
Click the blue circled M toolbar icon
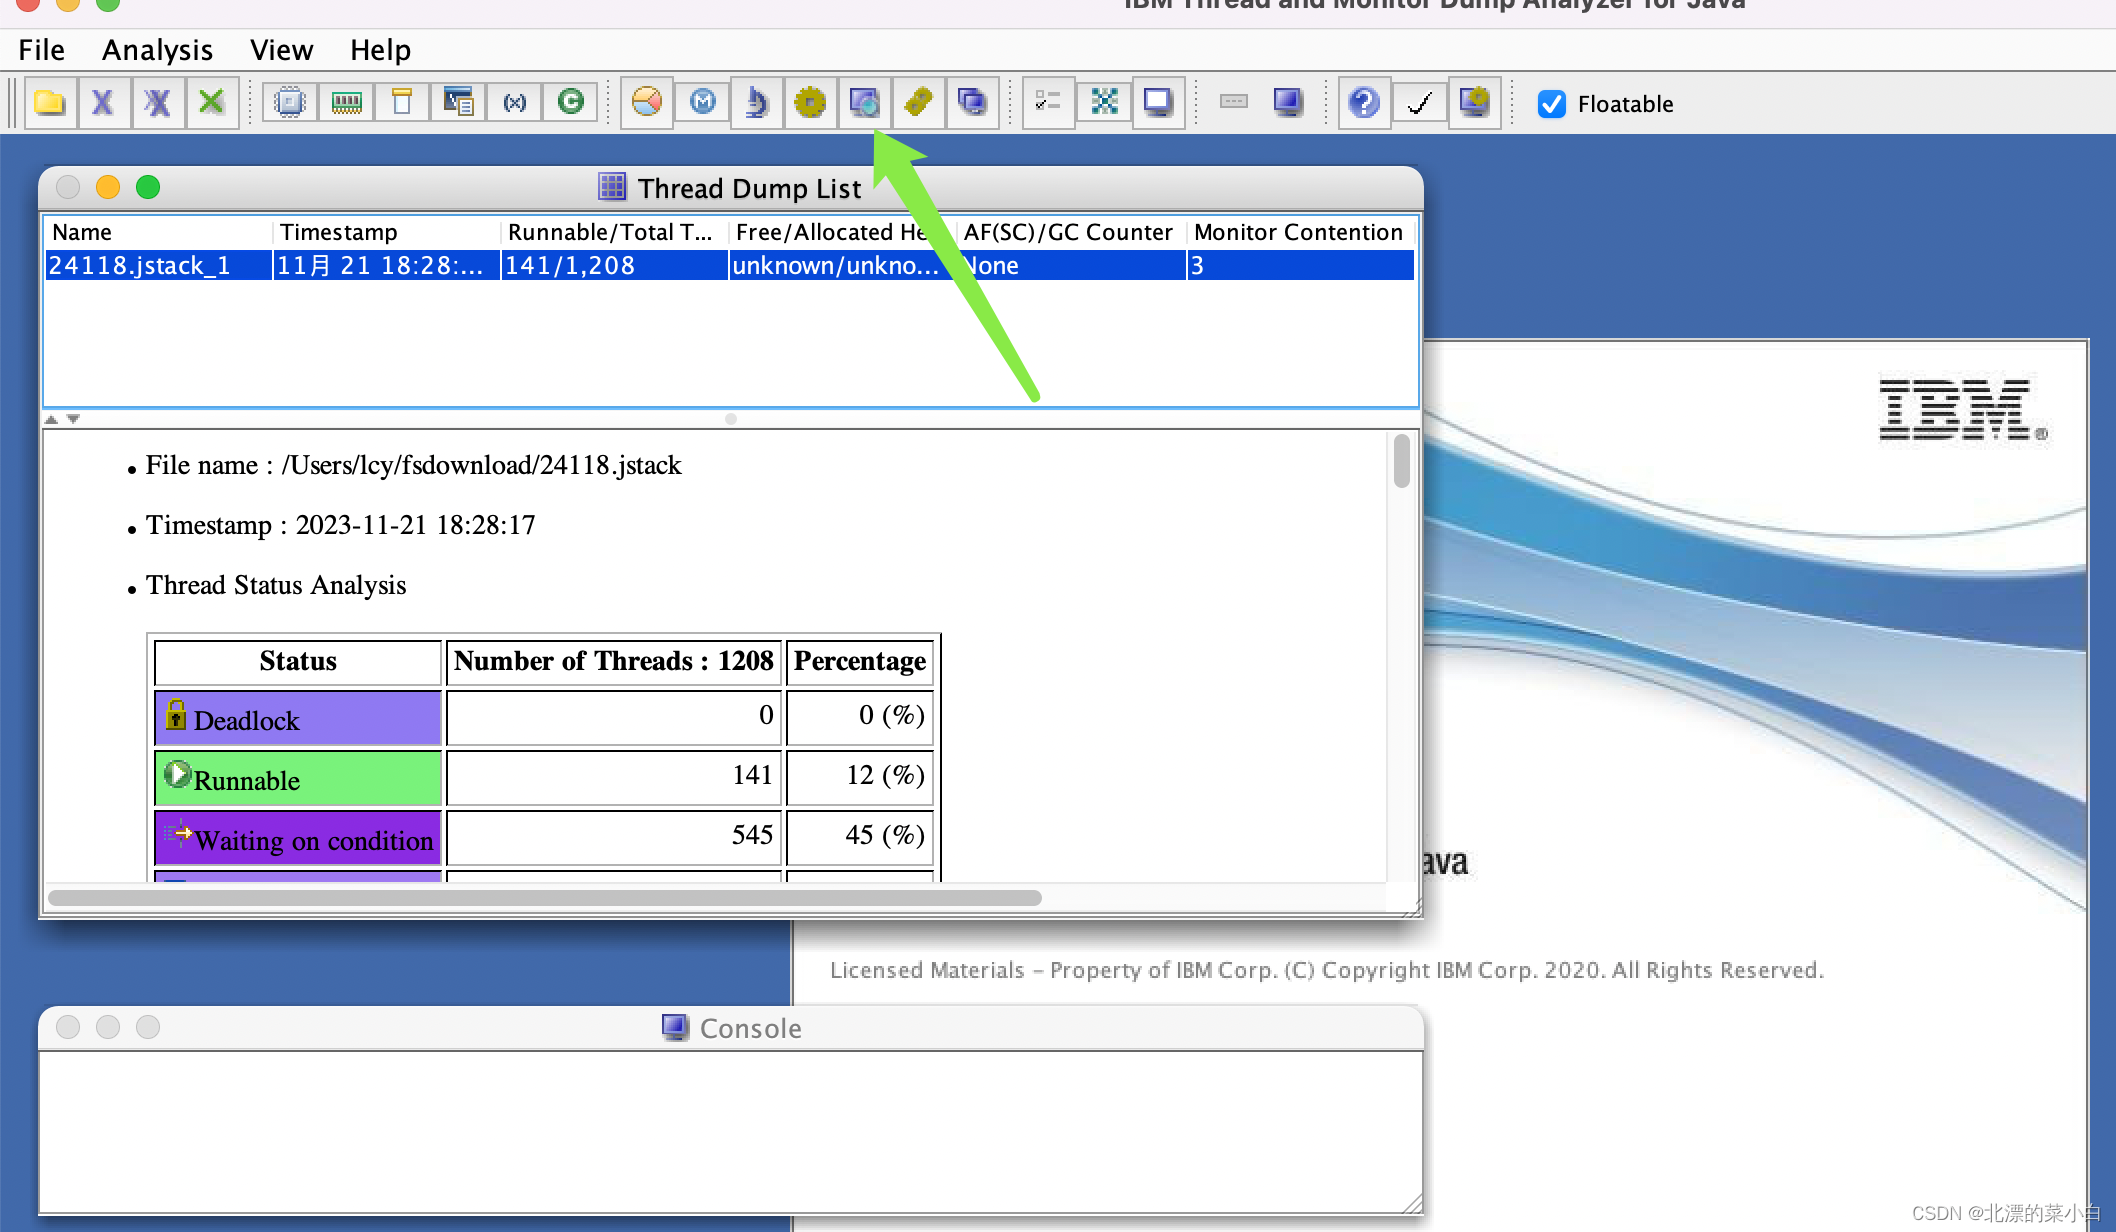tap(702, 102)
